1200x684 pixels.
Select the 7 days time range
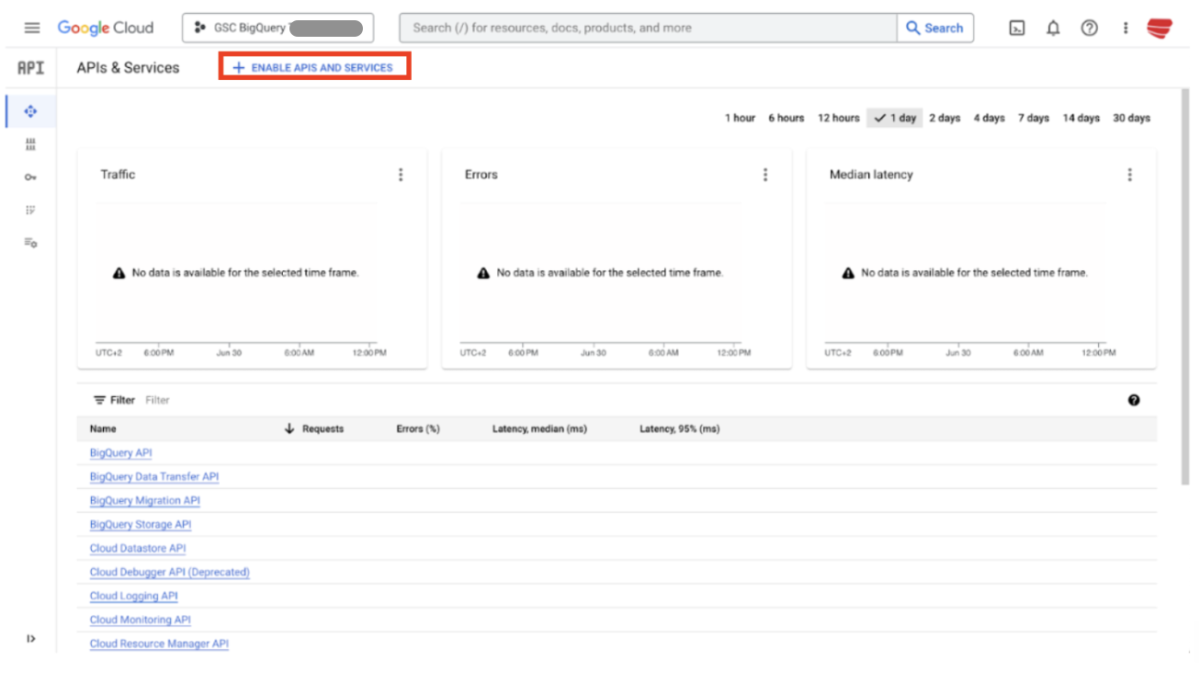[1033, 118]
